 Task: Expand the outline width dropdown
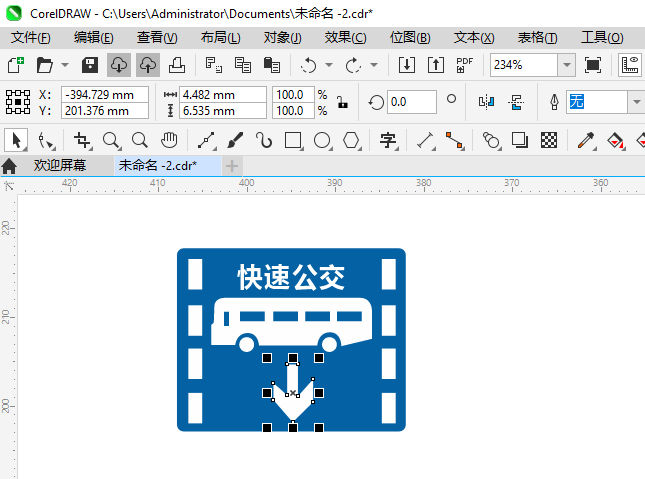[x=636, y=102]
